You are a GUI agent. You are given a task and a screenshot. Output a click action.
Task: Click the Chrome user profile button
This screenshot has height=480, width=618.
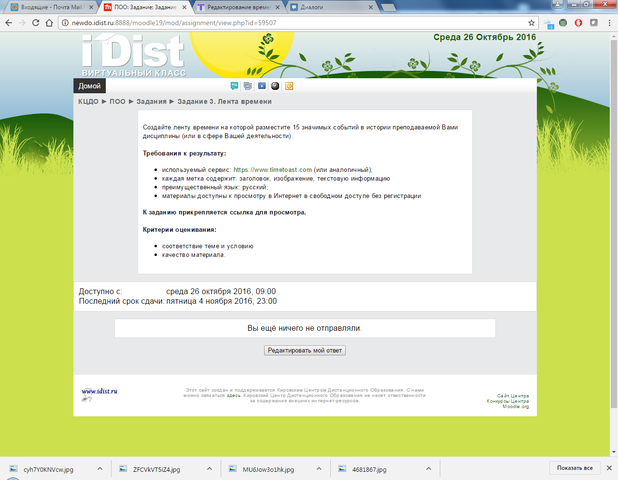[x=557, y=4]
